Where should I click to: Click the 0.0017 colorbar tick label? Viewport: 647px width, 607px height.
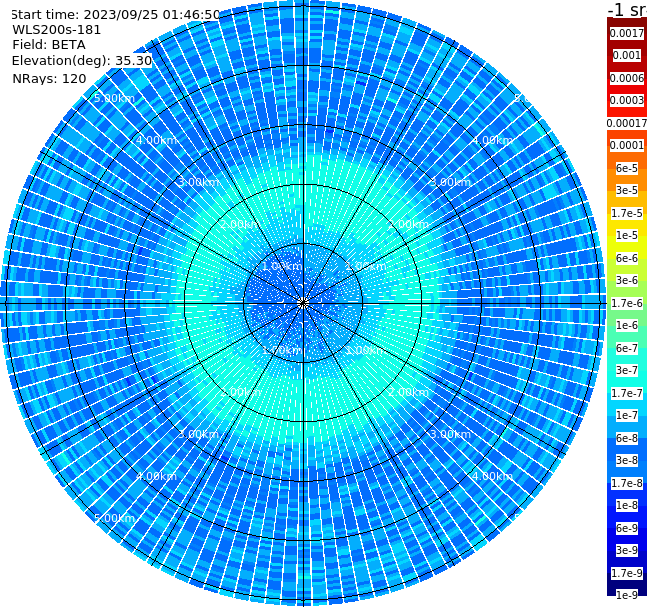point(627,33)
